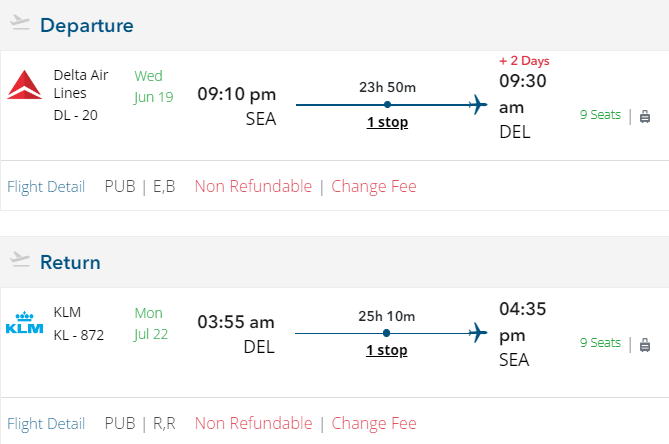The image size is (669, 444).
Task: Click the 9 Seats label for KLM flight
Action: coord(600,343)
